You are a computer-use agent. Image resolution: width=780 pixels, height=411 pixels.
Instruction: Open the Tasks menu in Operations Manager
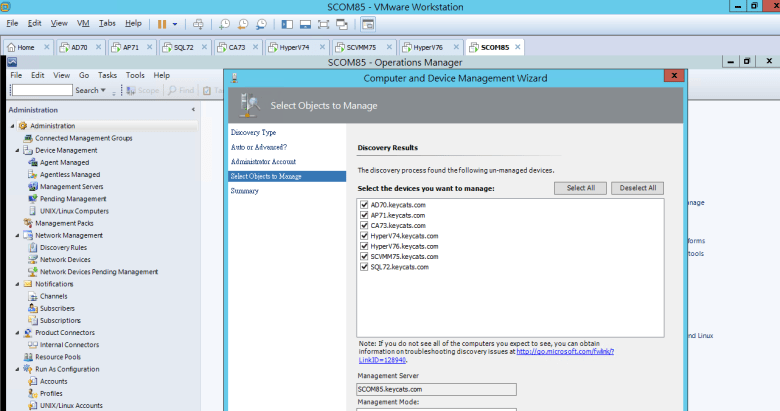coord(107,75)
